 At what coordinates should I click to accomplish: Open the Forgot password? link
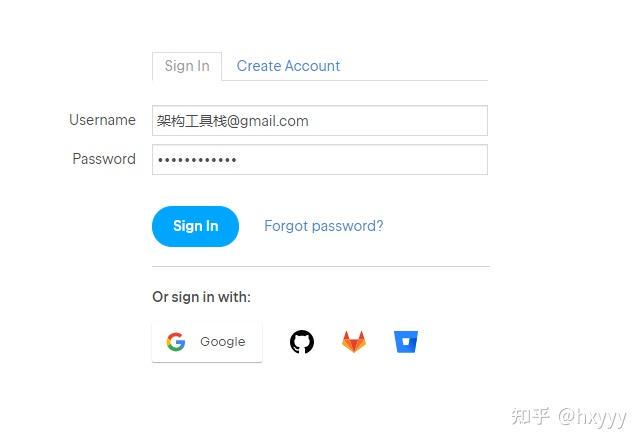[324, 226]
